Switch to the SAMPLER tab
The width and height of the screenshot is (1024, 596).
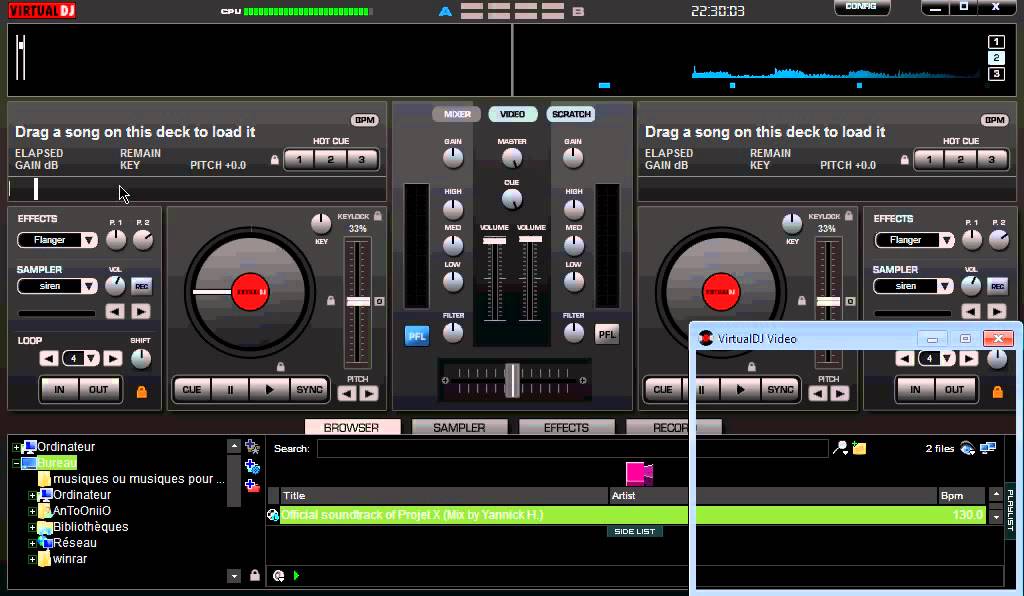(x=459, y=428)
